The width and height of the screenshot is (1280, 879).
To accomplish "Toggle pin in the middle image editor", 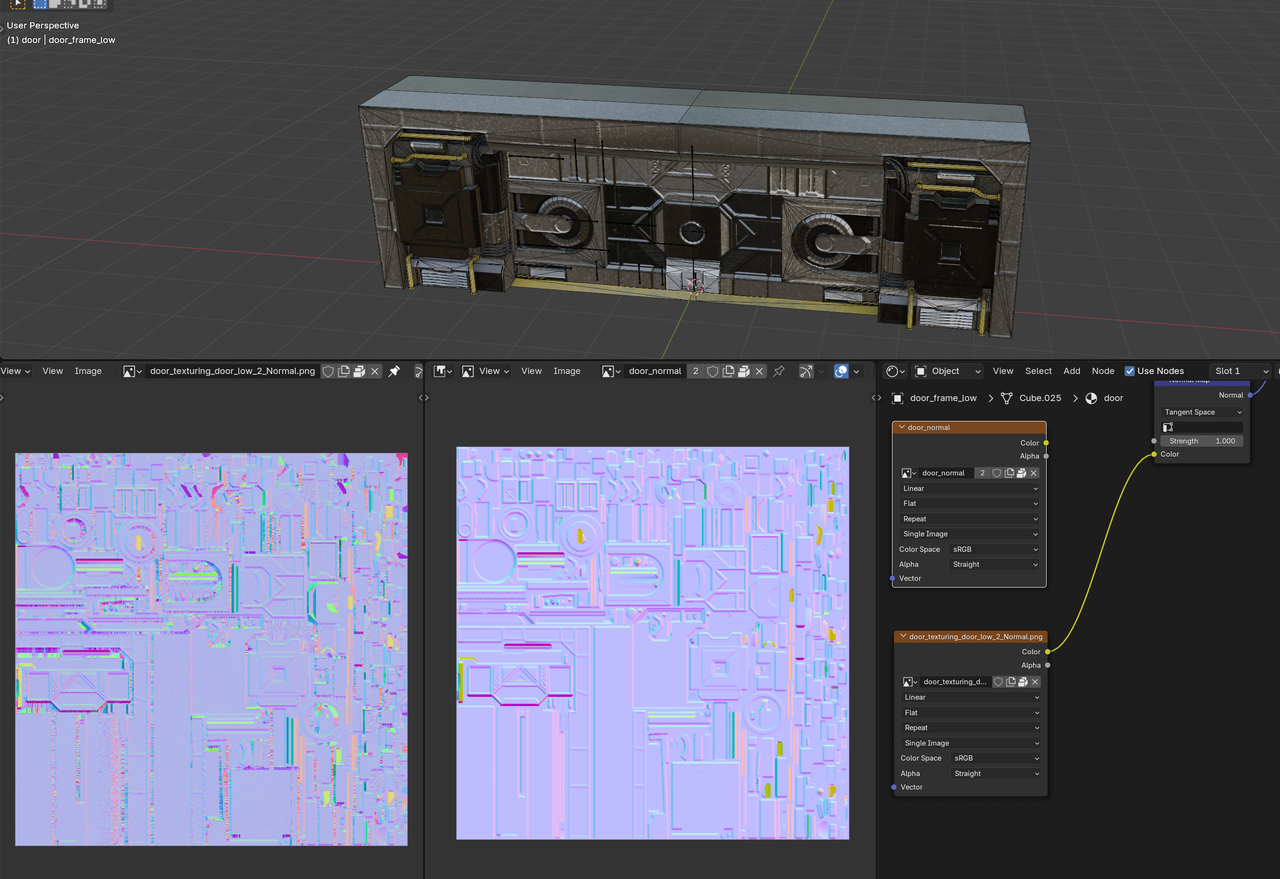I will click(778, 371).
